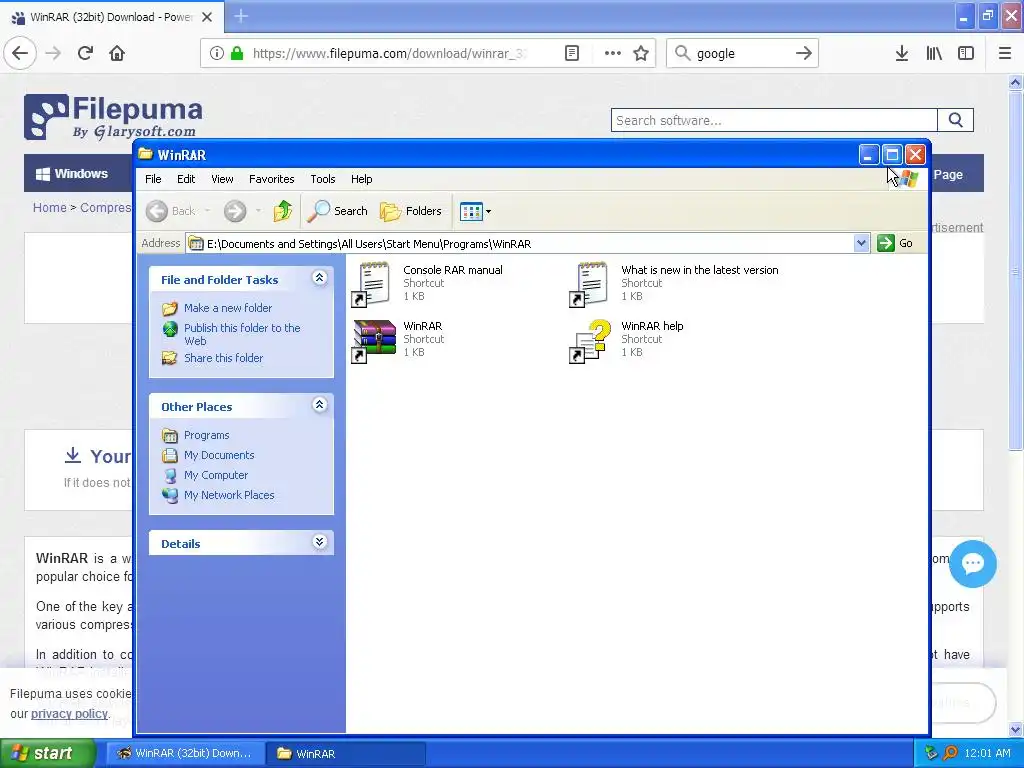The height and width of the screenshot is (768, 1024).
Task: Click the Go button beside address bar
Action: [x=895, y=243]
